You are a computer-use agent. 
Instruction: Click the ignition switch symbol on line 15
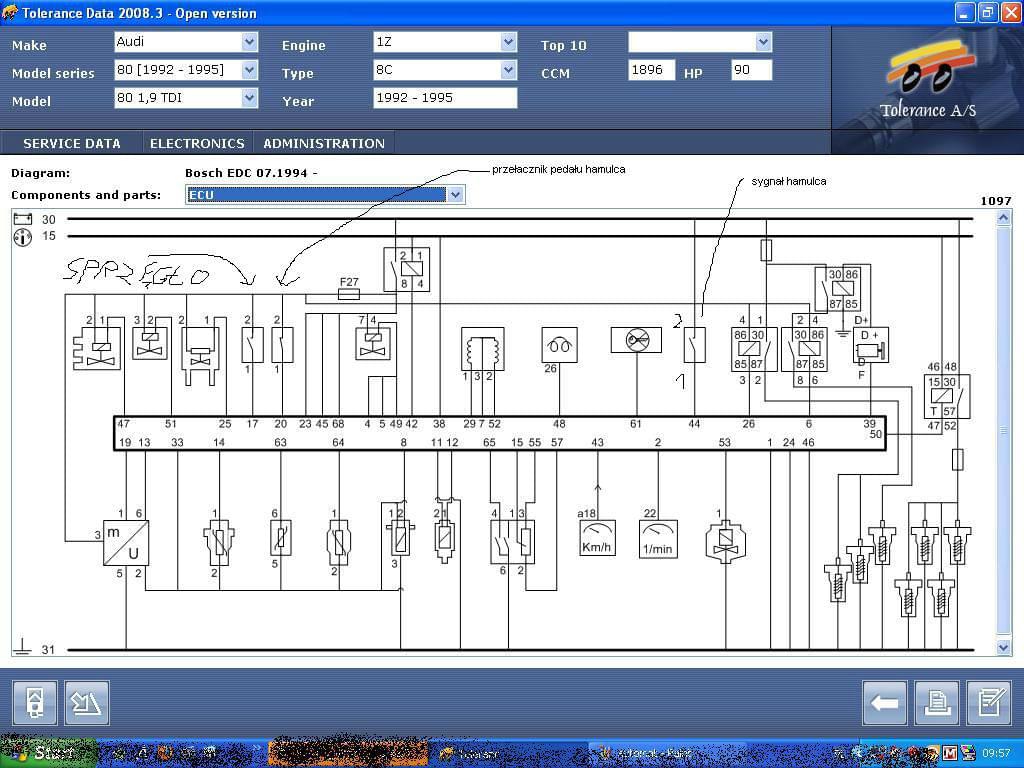click(23, 237)
